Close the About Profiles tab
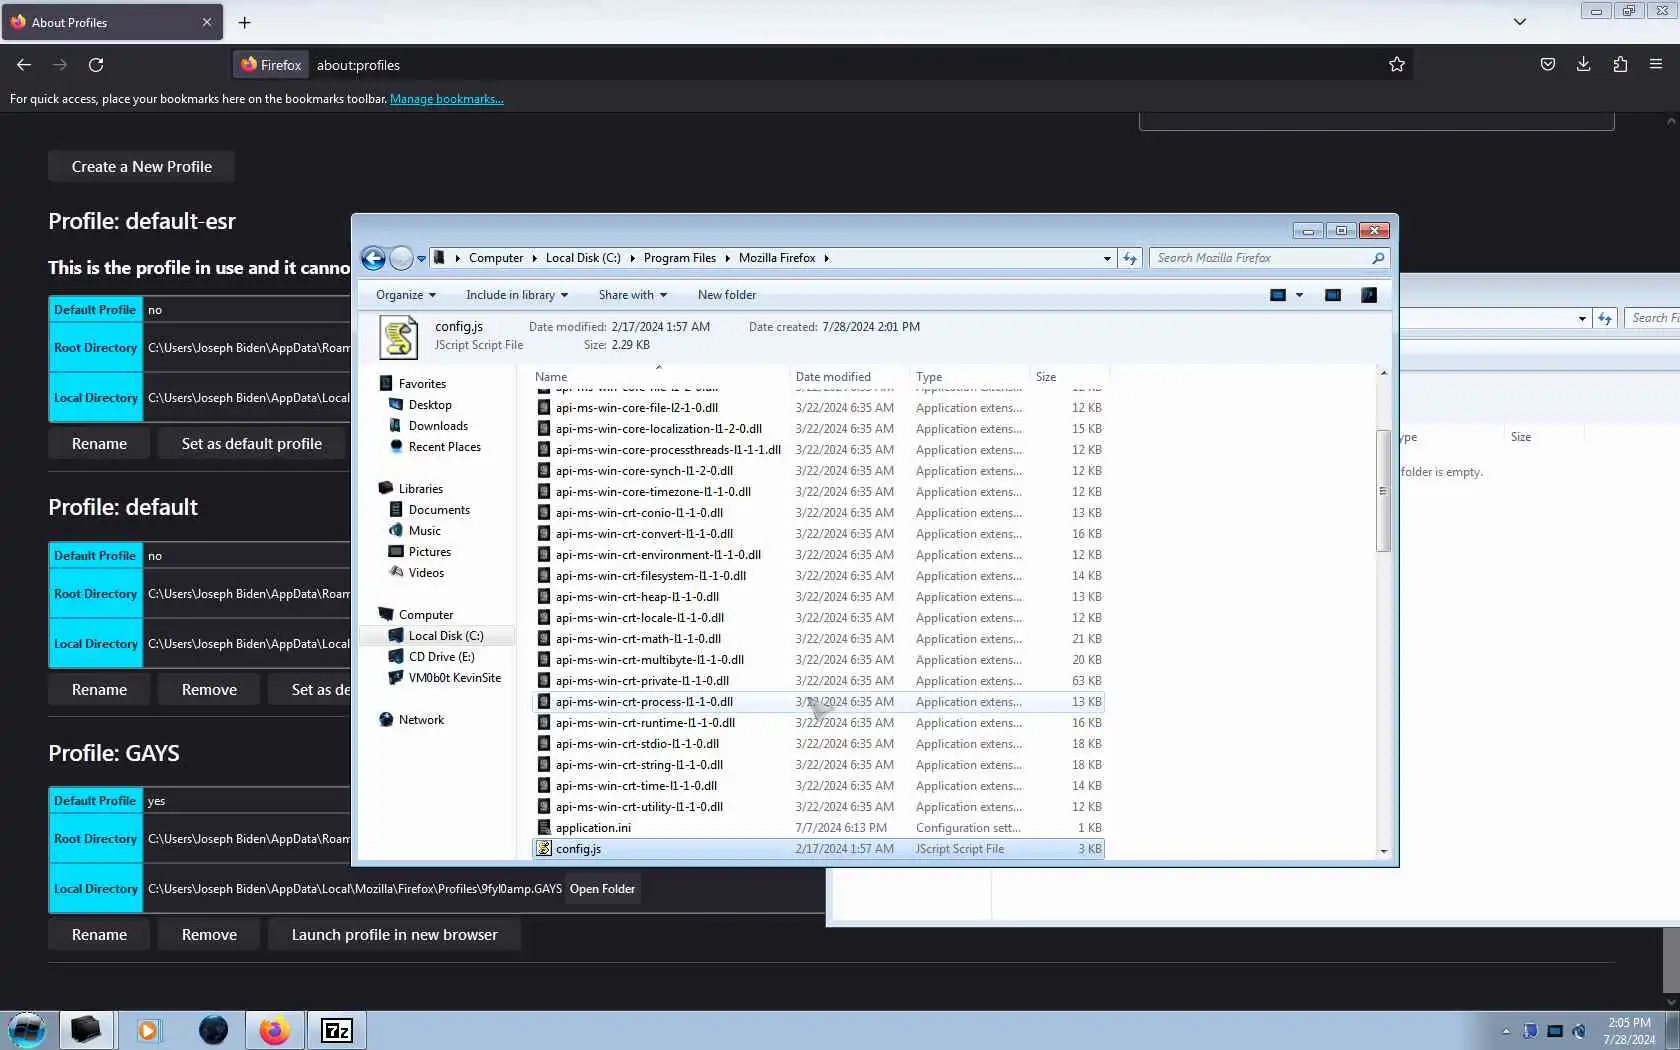This screenshot has height=1050, width=1680. pos(207,22)
